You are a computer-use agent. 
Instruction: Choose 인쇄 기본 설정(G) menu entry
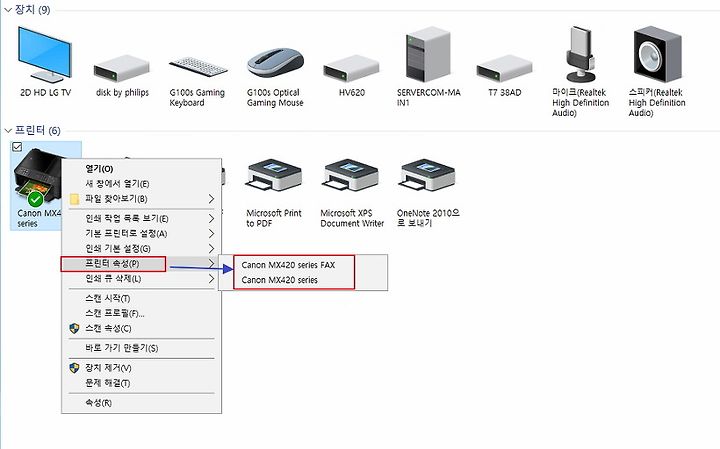coord(141,248)
